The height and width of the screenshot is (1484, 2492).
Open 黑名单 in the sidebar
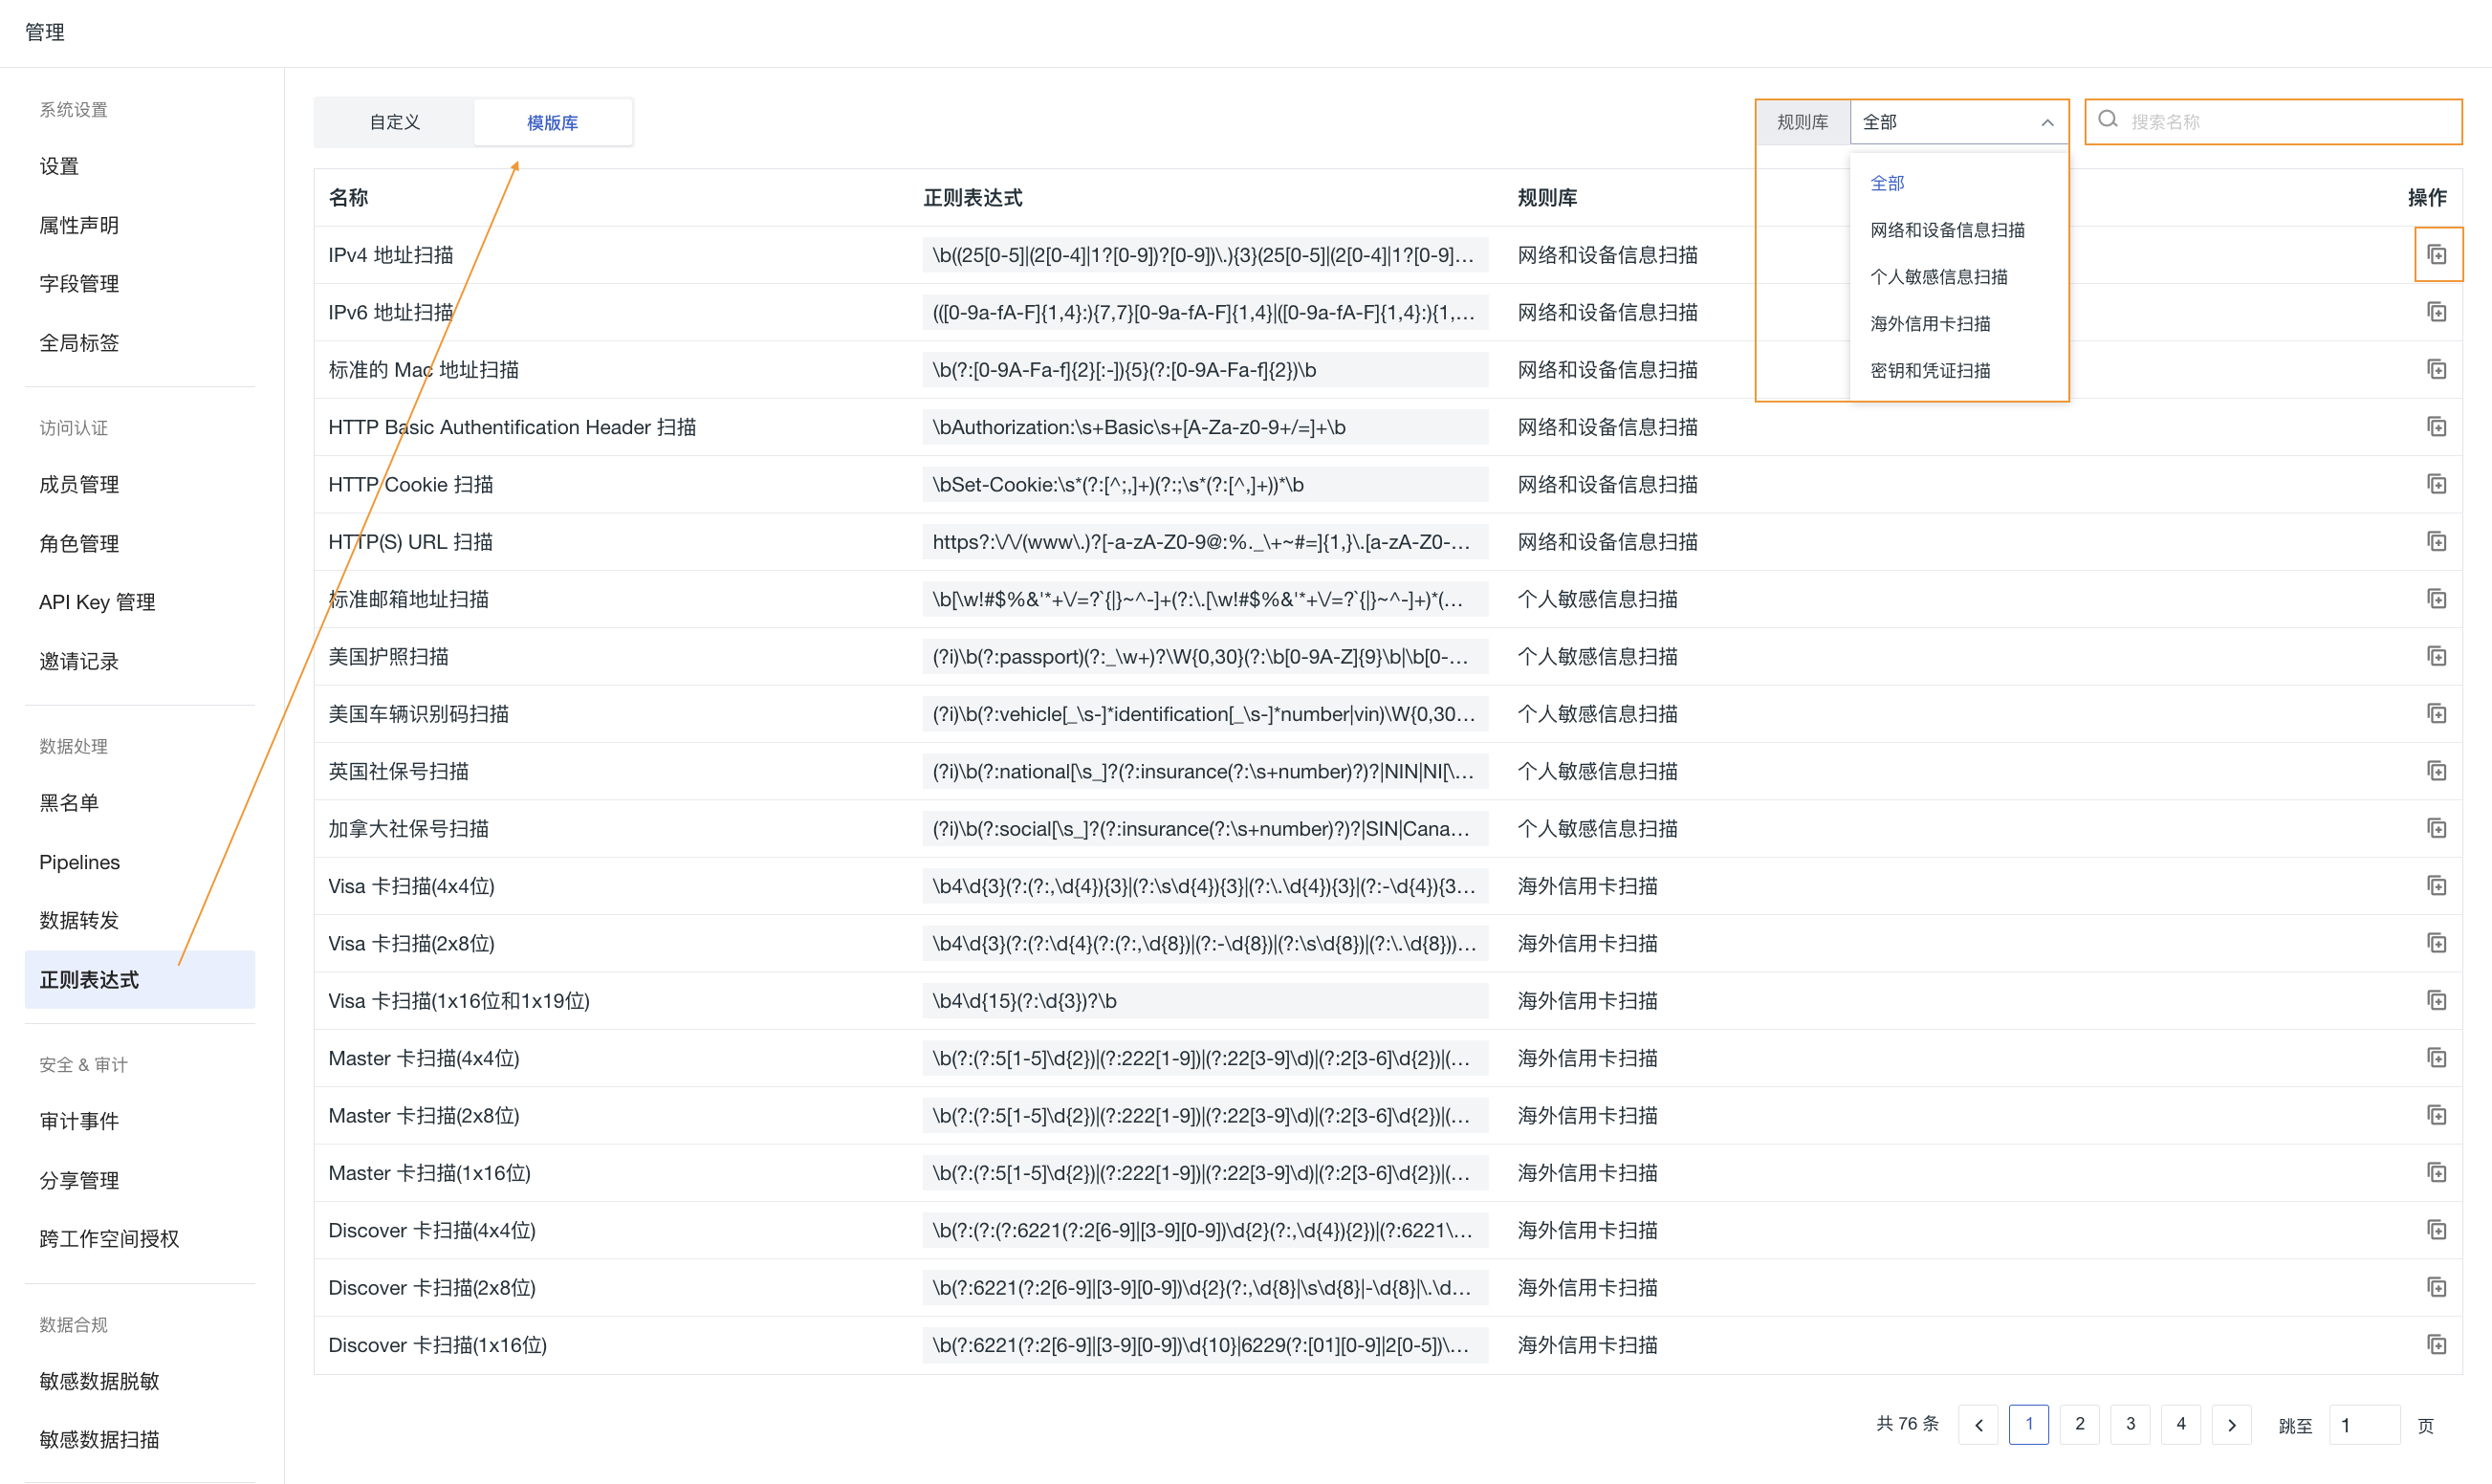[x=69, y=802]
